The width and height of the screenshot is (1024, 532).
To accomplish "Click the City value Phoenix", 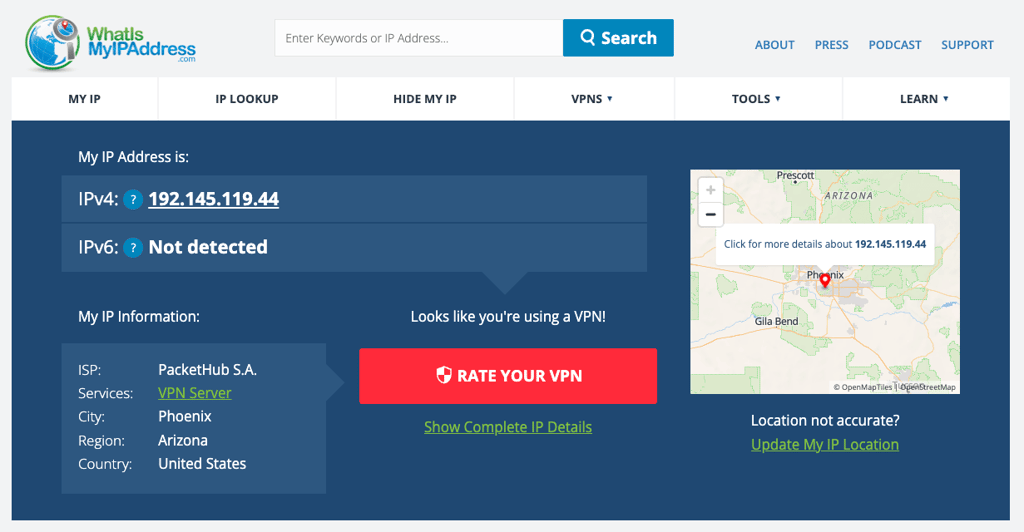I will click(185, 416).
